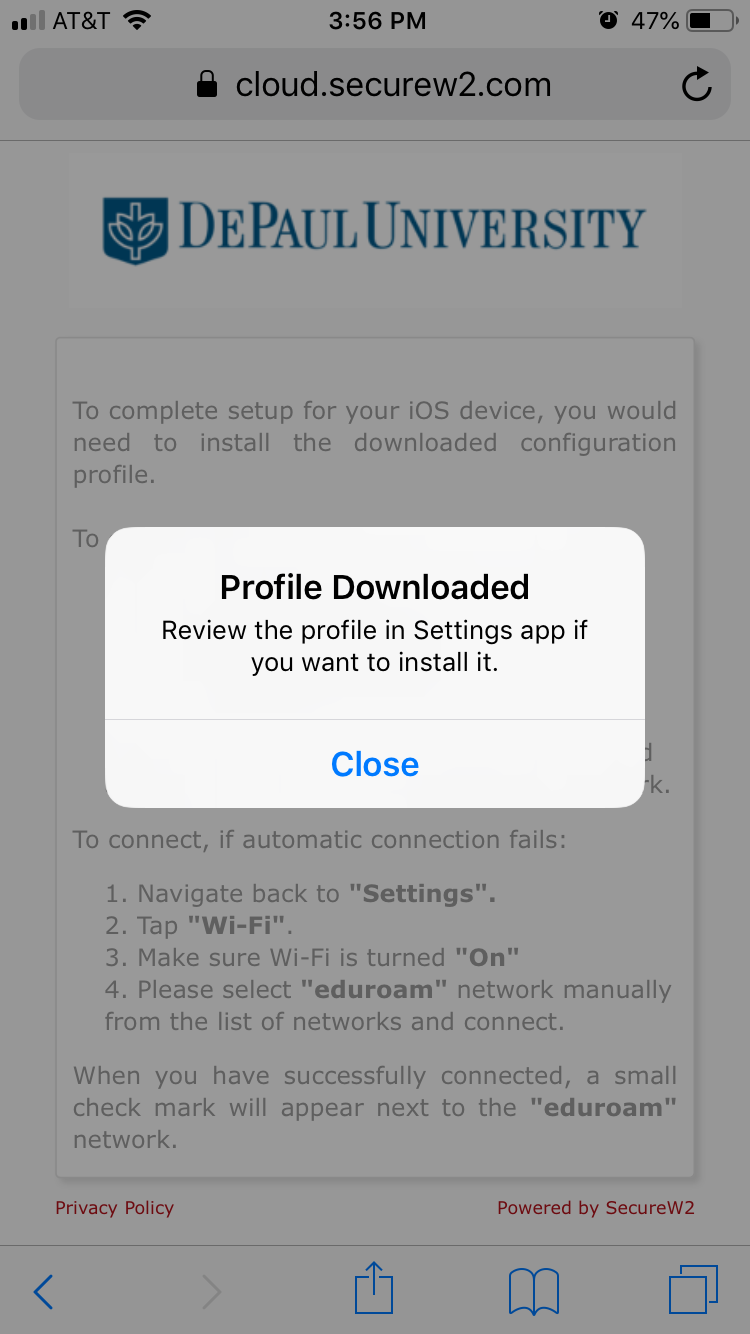This screenshot has width=750, height=1334.
Task: Tap the Safari back arrow
Action: [x=43, y=1292]
